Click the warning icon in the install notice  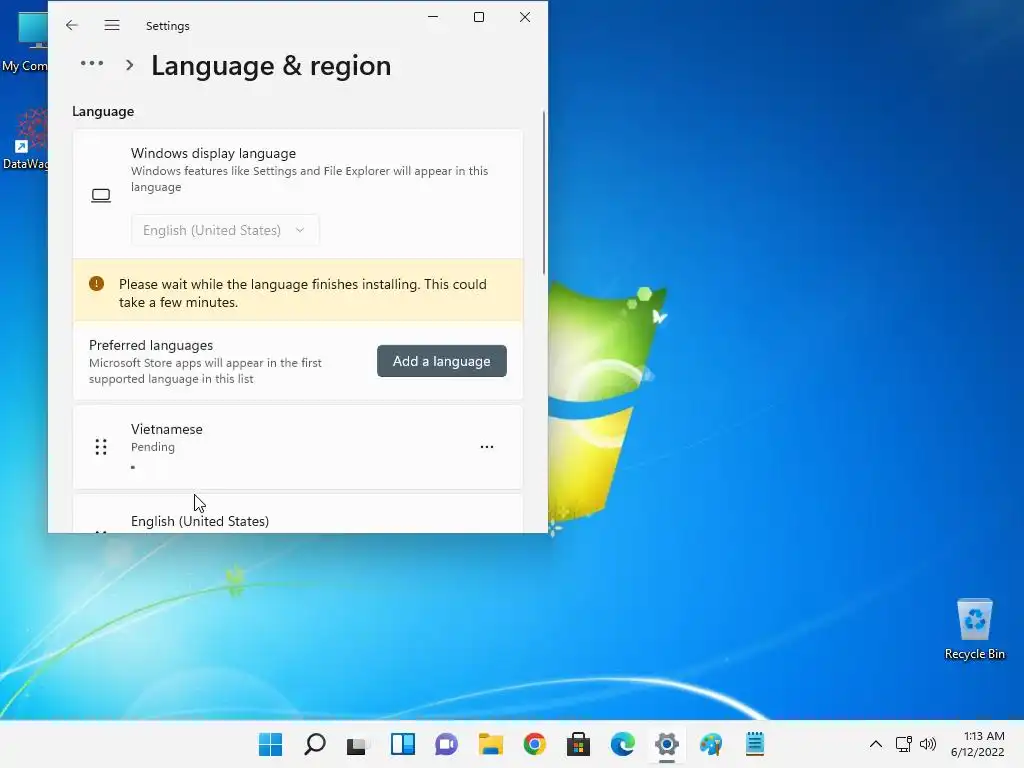coord(97,283)
